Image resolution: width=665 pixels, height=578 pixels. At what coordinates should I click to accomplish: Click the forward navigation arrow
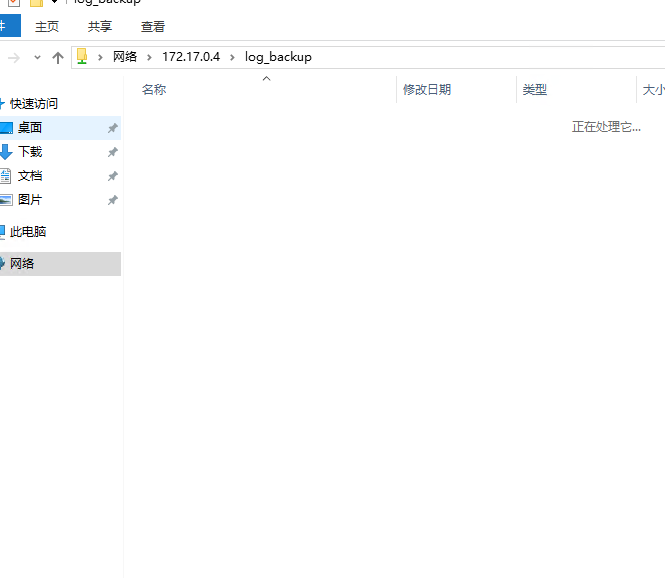[x=14, y=57]
